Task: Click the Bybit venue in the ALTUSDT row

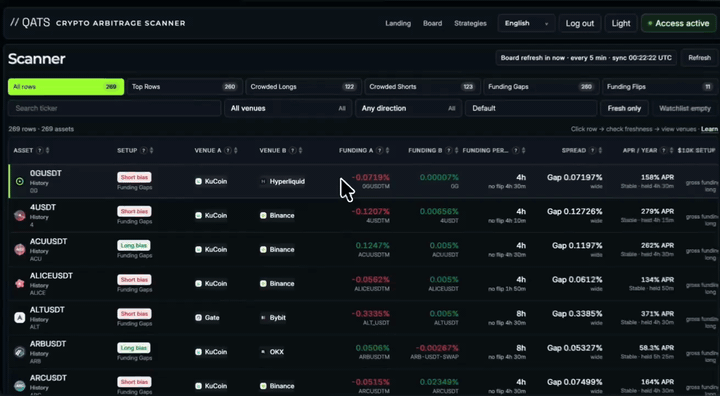Action: (273, 317)
